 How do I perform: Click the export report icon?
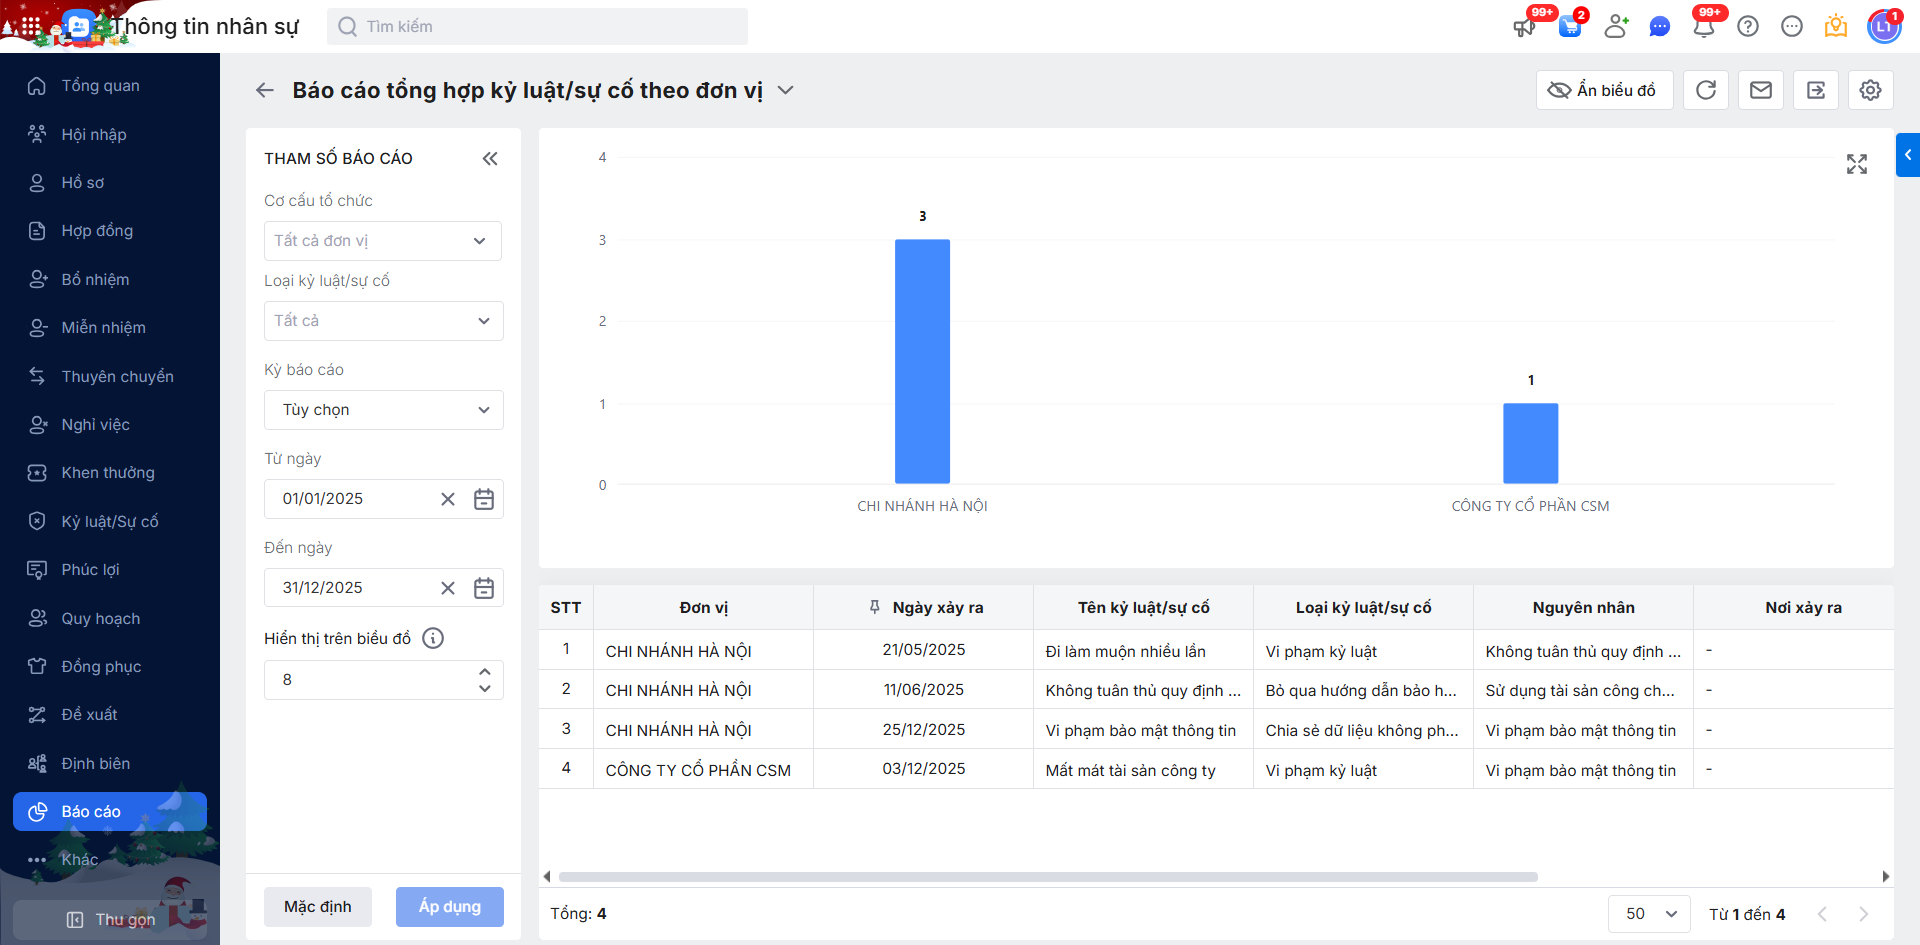(1816, 90)
